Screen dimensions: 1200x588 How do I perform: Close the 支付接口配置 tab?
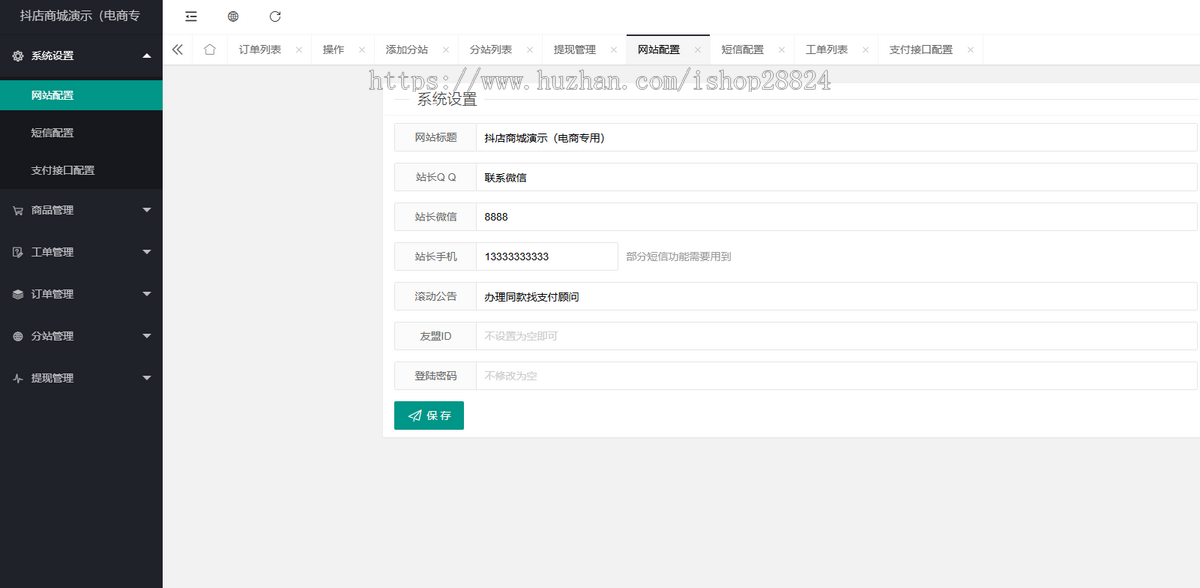coord(970,50)
